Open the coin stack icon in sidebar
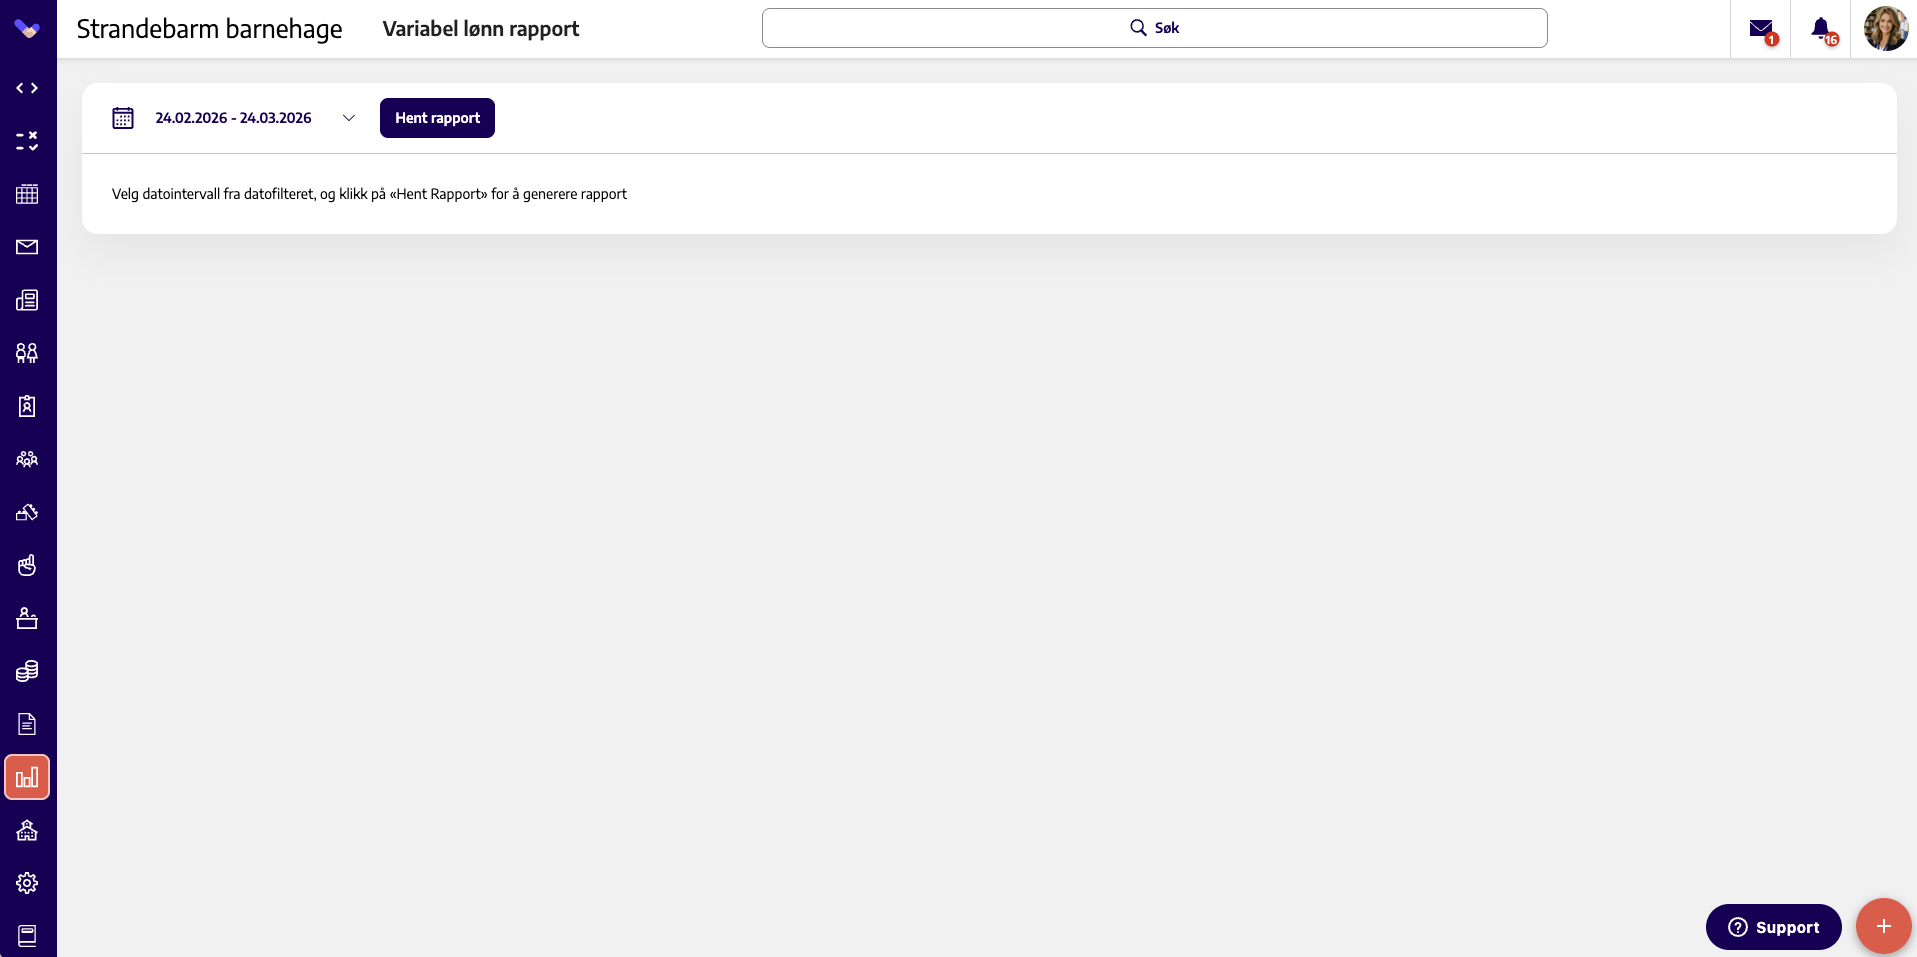The height and width of the screenshot is (957, 1917). tap(27, 671)
